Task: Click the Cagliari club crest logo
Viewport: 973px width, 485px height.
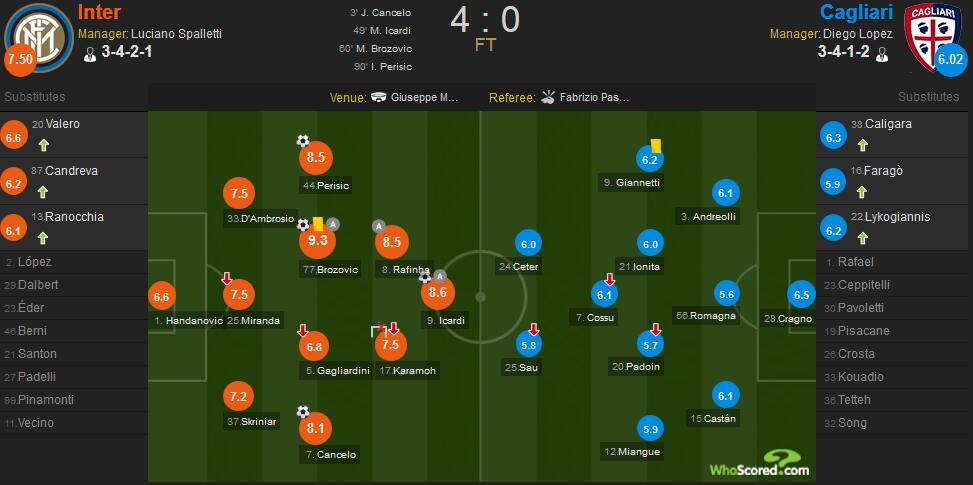Action: point(930,34)
